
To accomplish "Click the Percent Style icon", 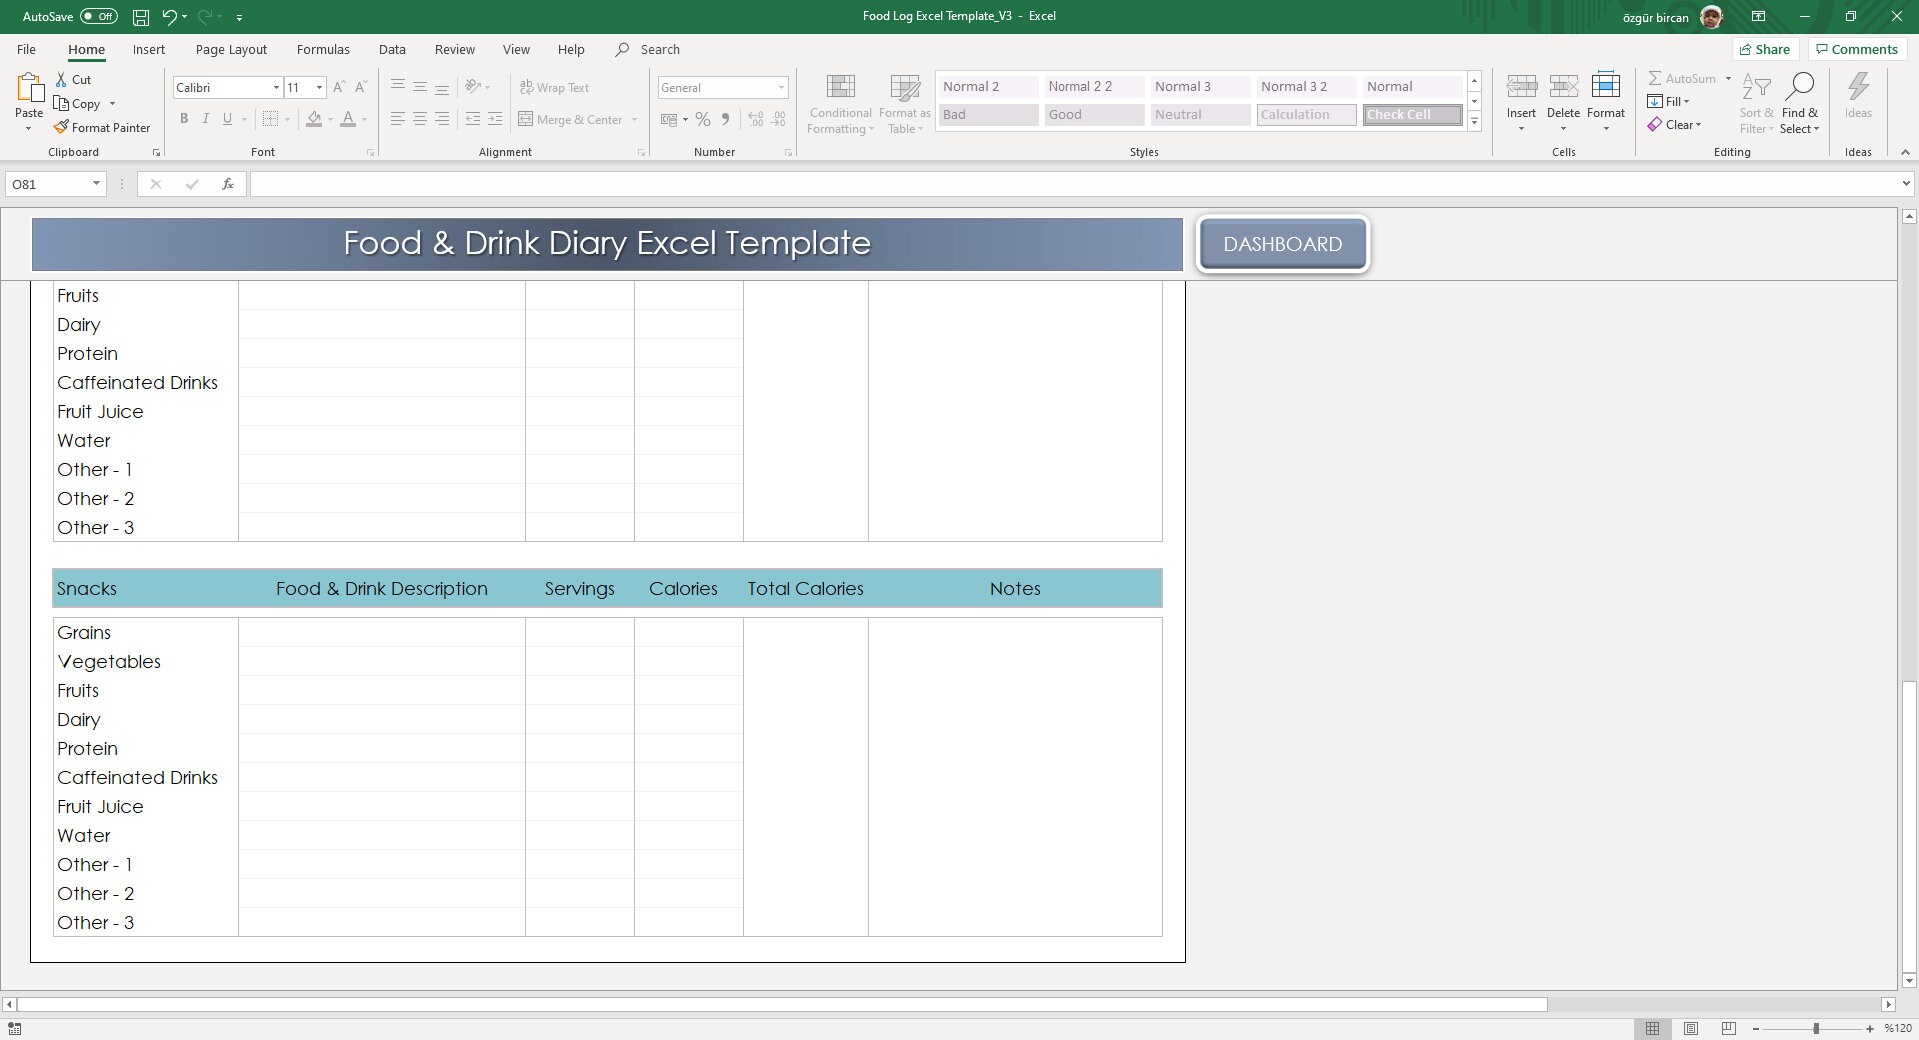I will [x=701, y=119].
